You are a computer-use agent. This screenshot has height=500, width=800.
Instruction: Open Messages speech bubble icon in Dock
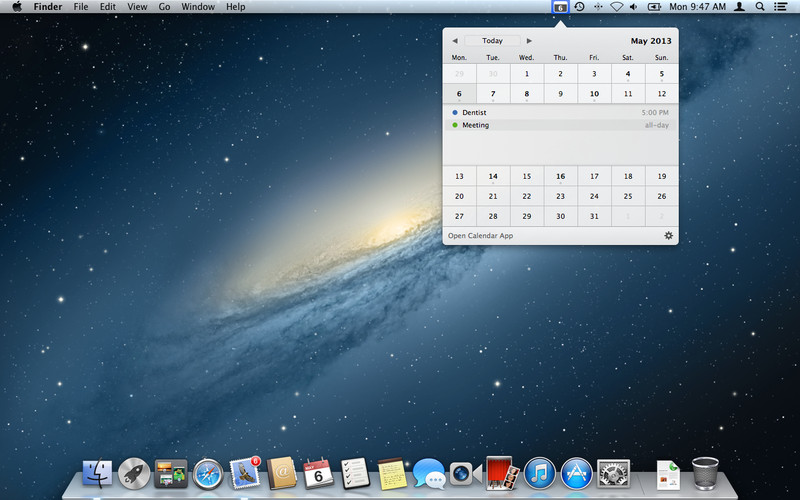(429, 474)
